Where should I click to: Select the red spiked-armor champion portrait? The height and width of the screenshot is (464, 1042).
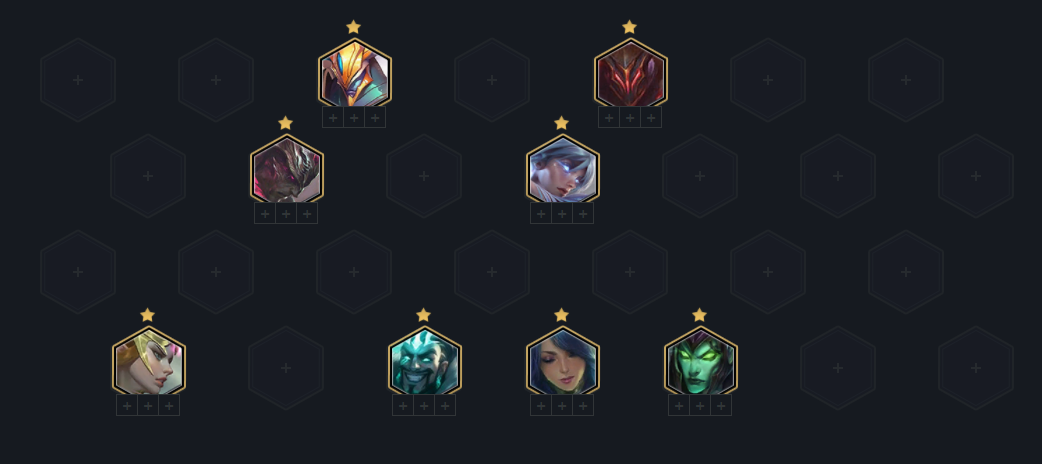pos(631,73)
